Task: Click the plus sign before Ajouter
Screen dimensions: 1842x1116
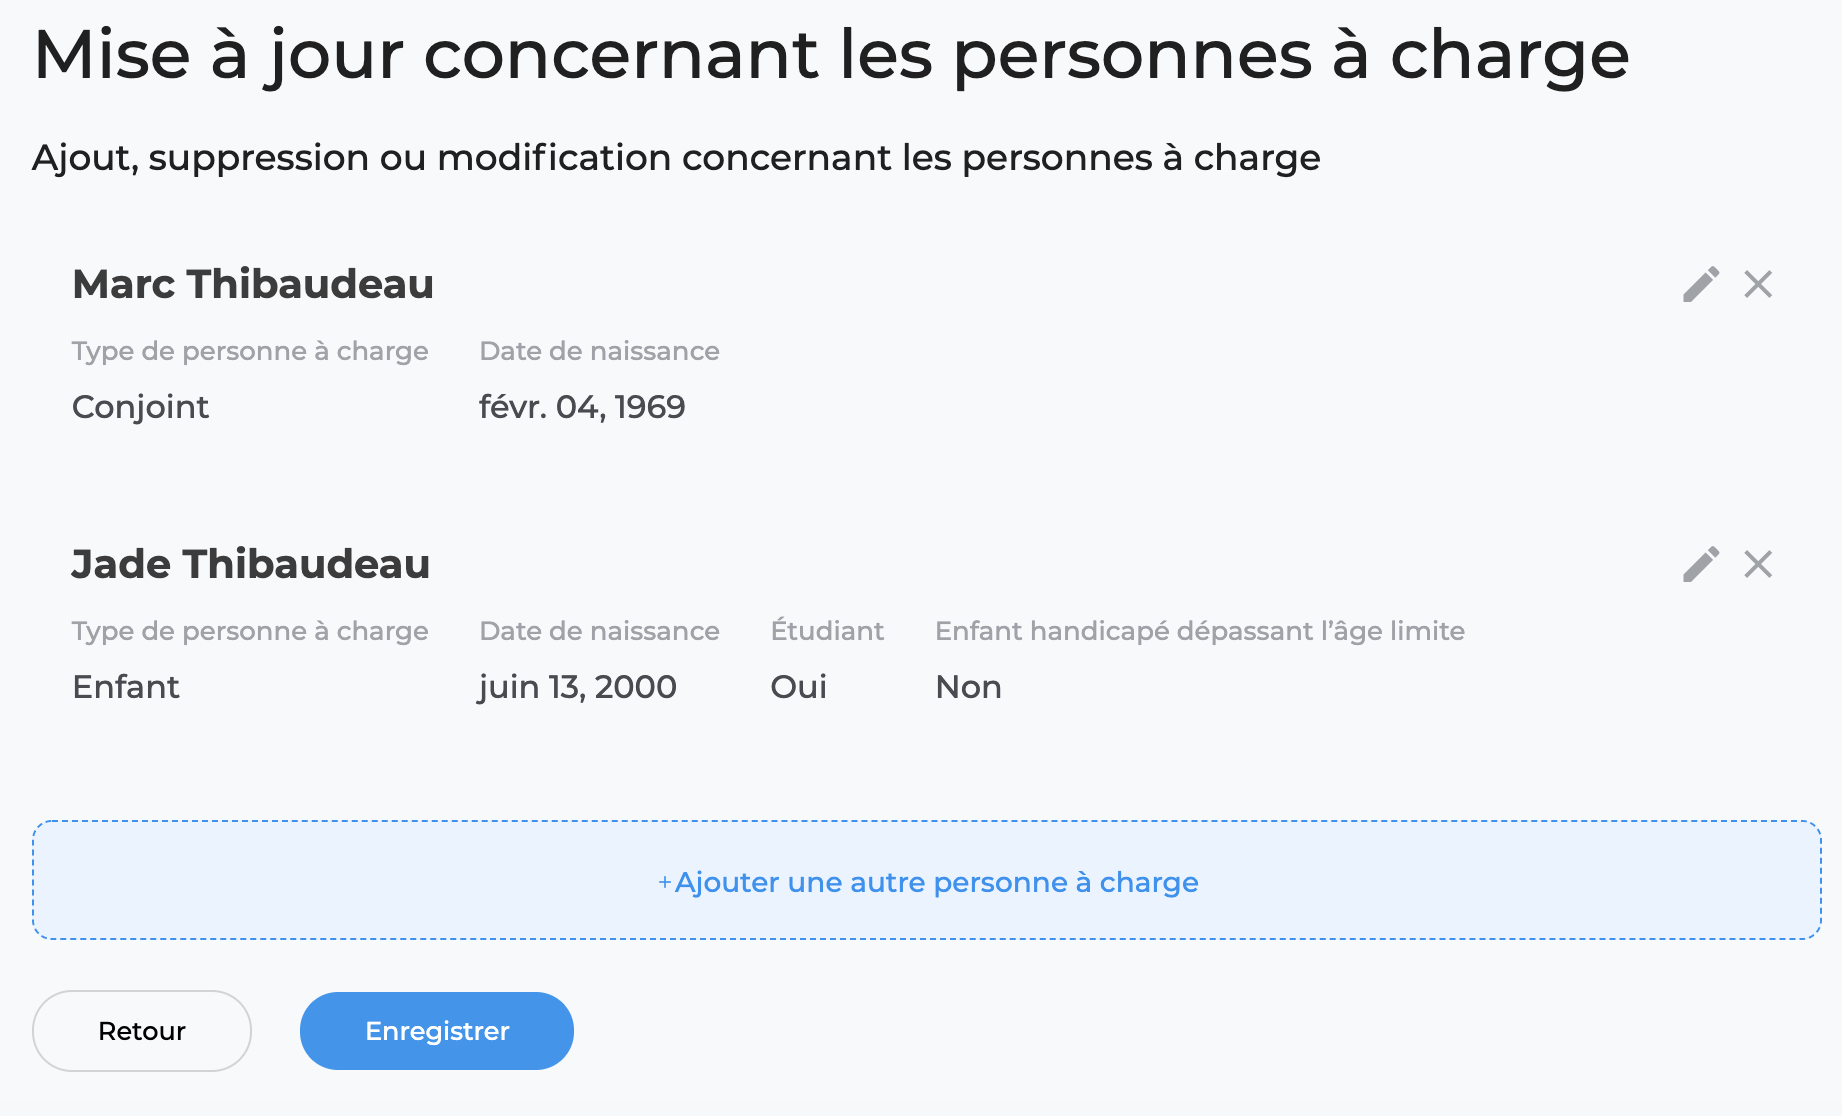Action: [665, 882]
